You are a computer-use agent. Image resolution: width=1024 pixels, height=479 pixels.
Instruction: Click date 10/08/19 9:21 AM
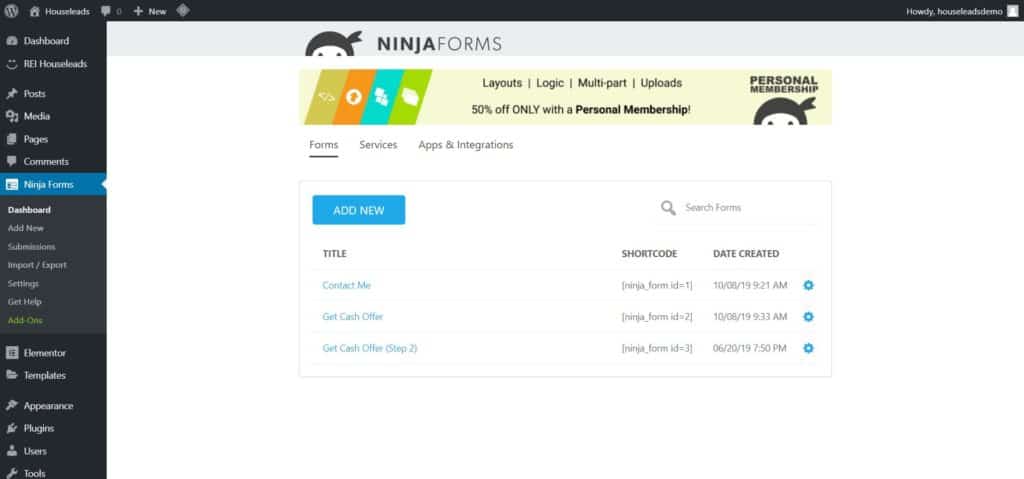coord(750,285)
